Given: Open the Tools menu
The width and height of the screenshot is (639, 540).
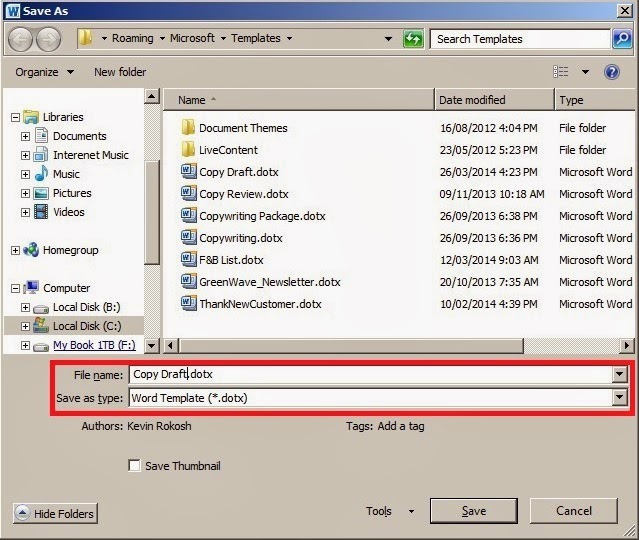Looking at the screenshot, I should coord(390,511).
